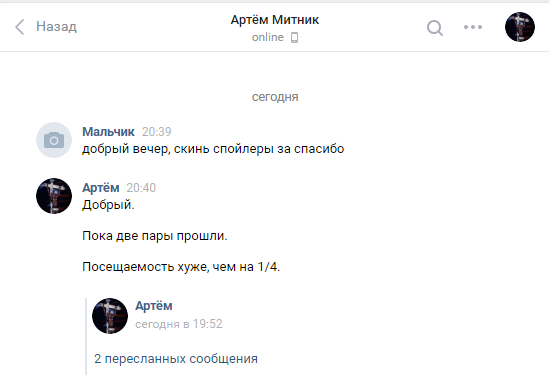Screen dimensions: 549x385
Task: Click Артём's avatar in the forwarded message
Action: pyautogui.click(x=110, y=316)
